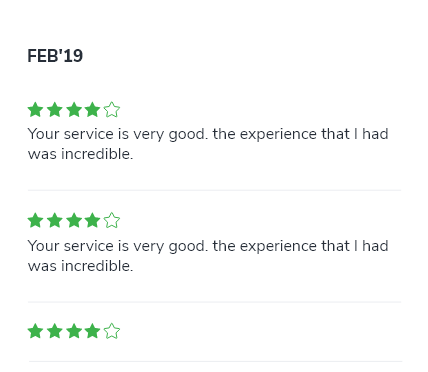Click the second star of the third review
This screenshot has width=428, height=372.
tap(55, 331)
